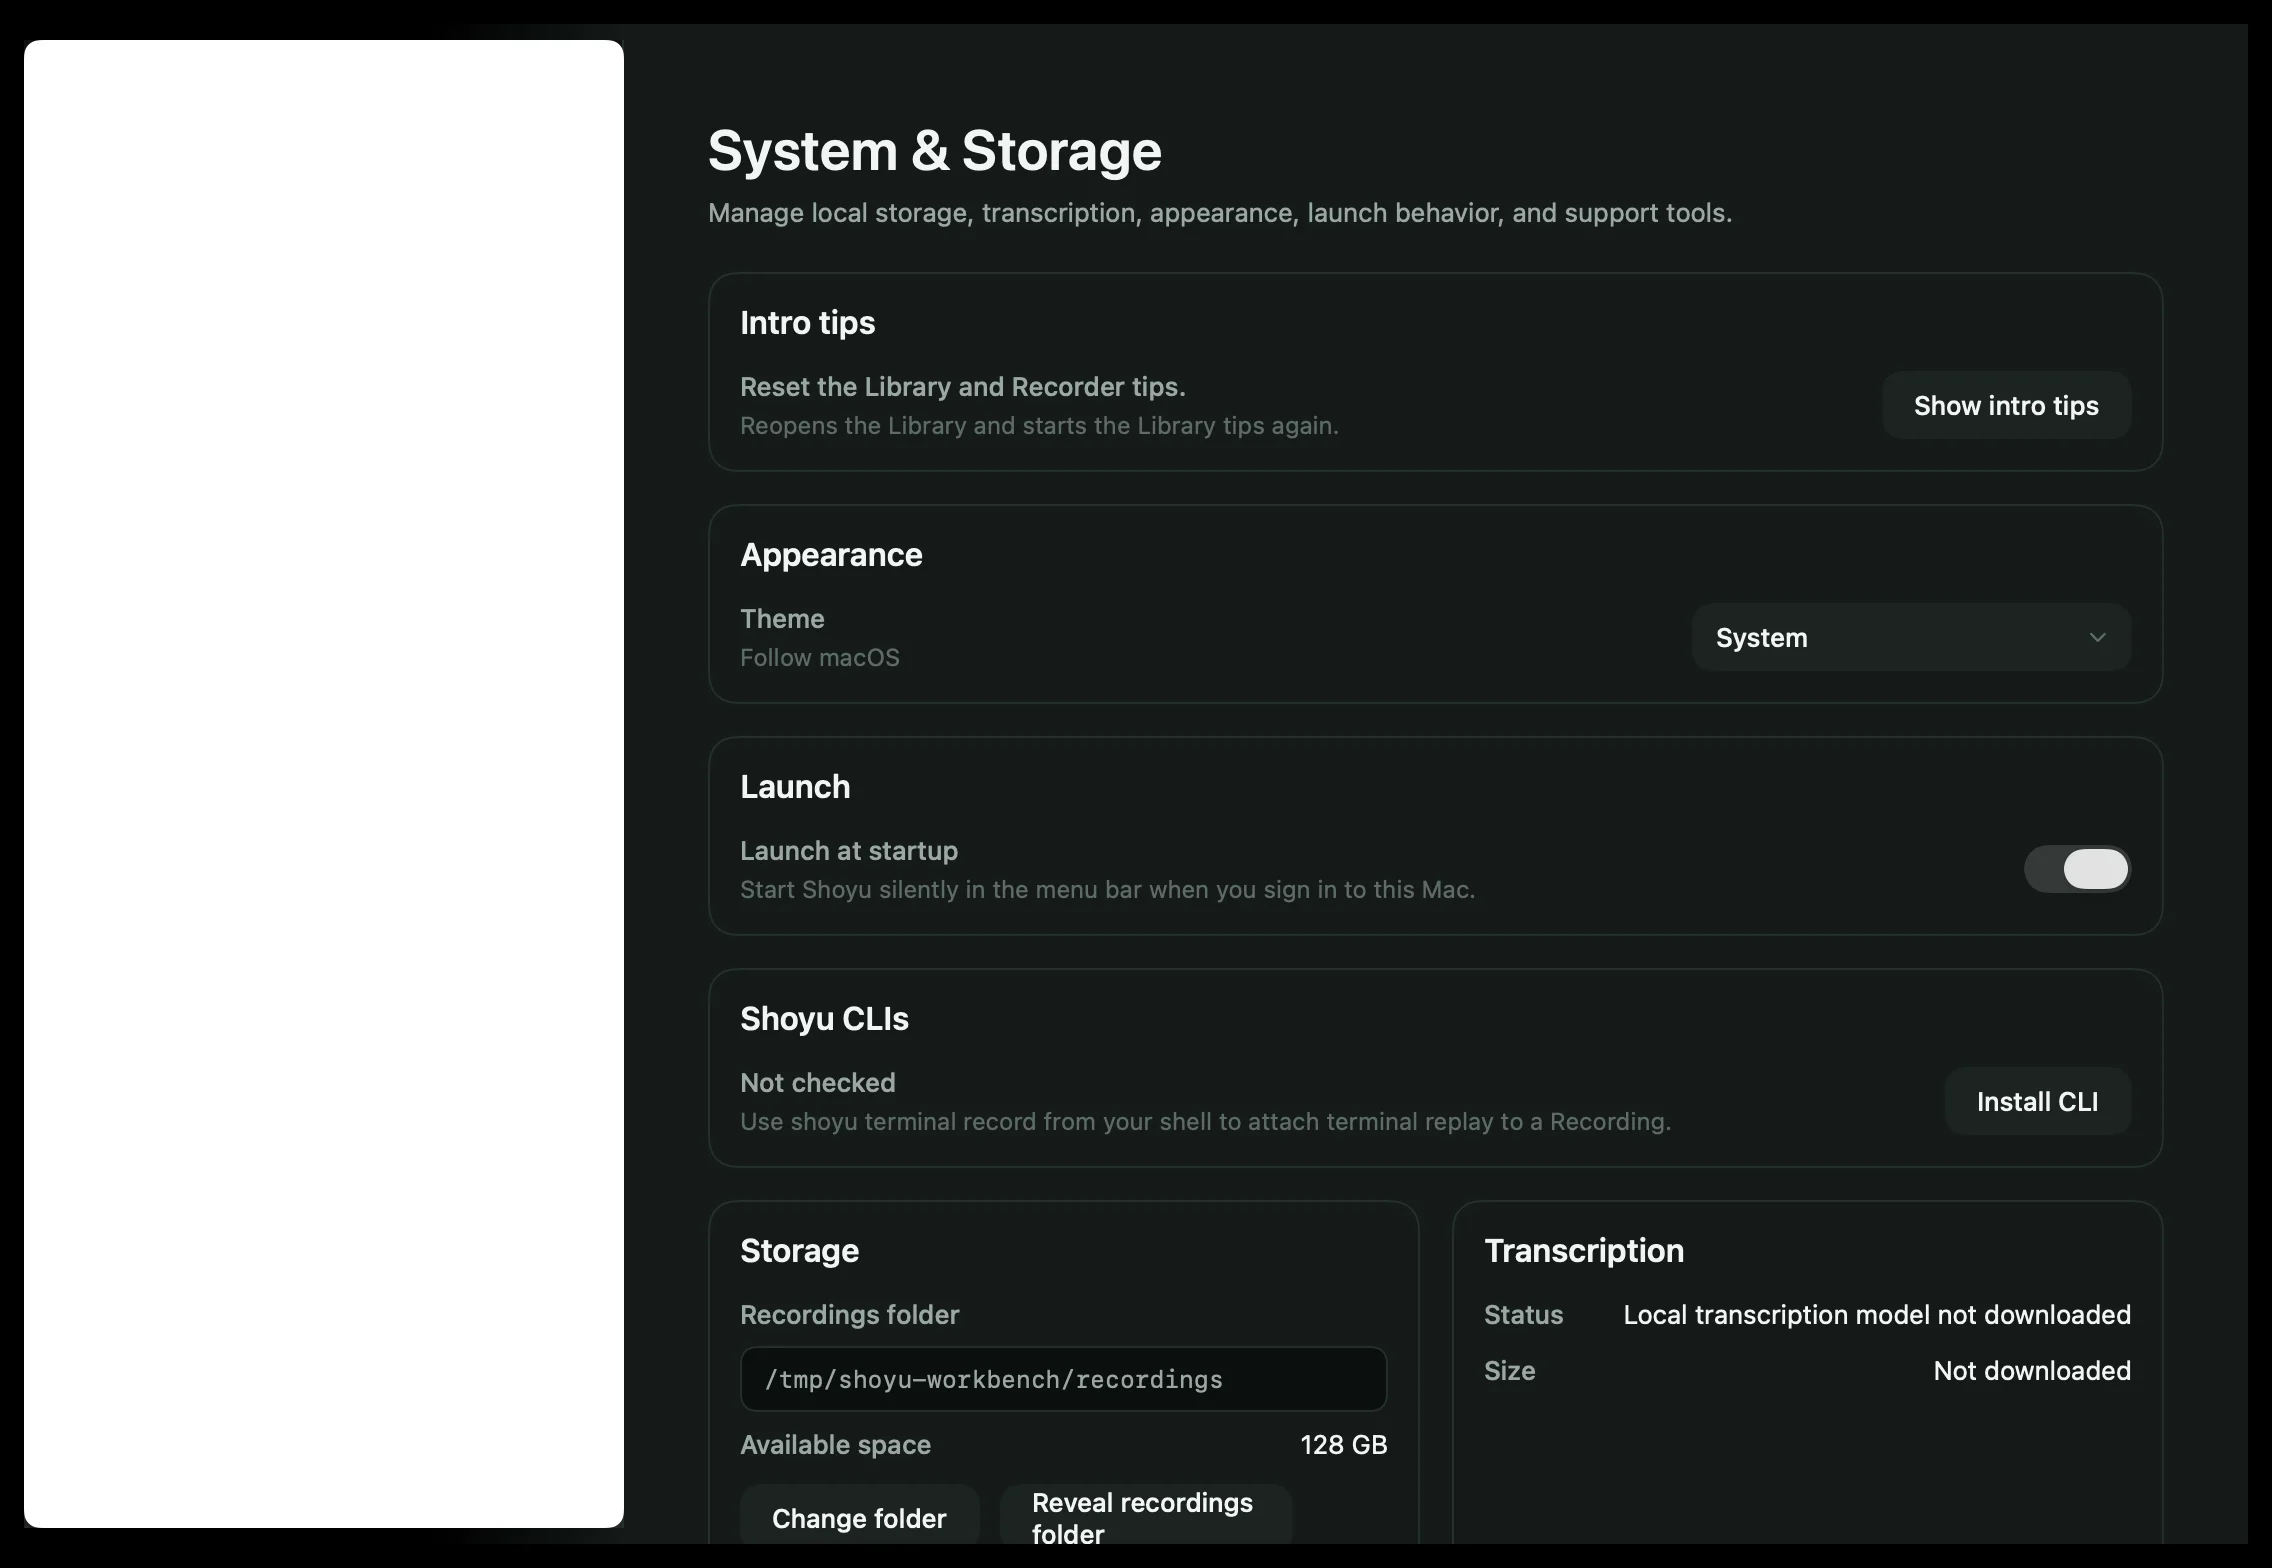
Task: Click 'Use shoyu terminal record' description text
Action: coord(1205,1121)
